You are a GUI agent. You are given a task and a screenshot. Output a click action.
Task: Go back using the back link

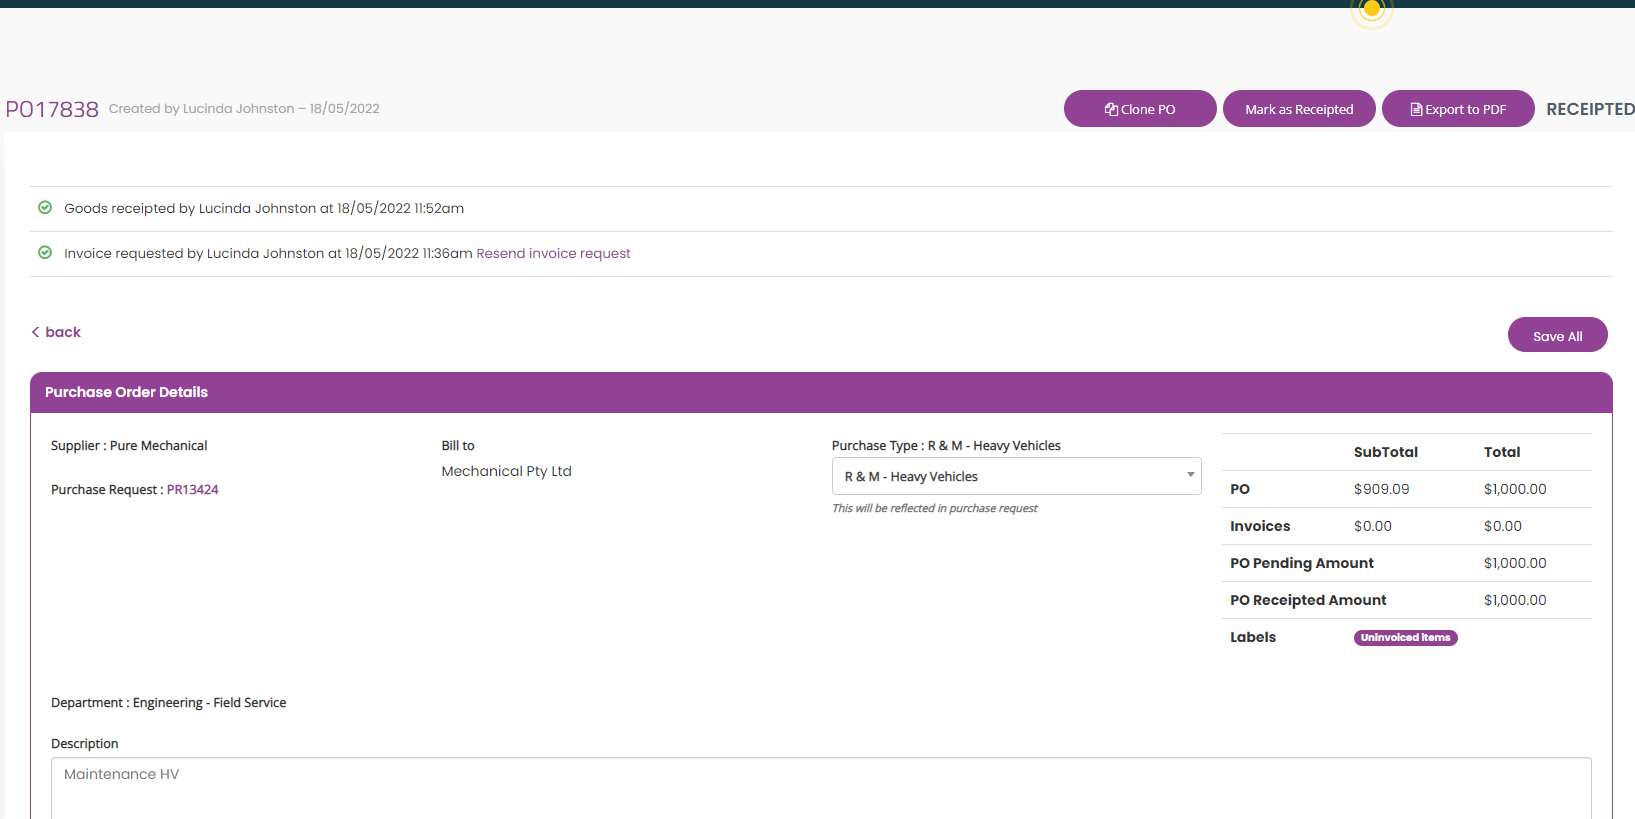coord(56,332)
